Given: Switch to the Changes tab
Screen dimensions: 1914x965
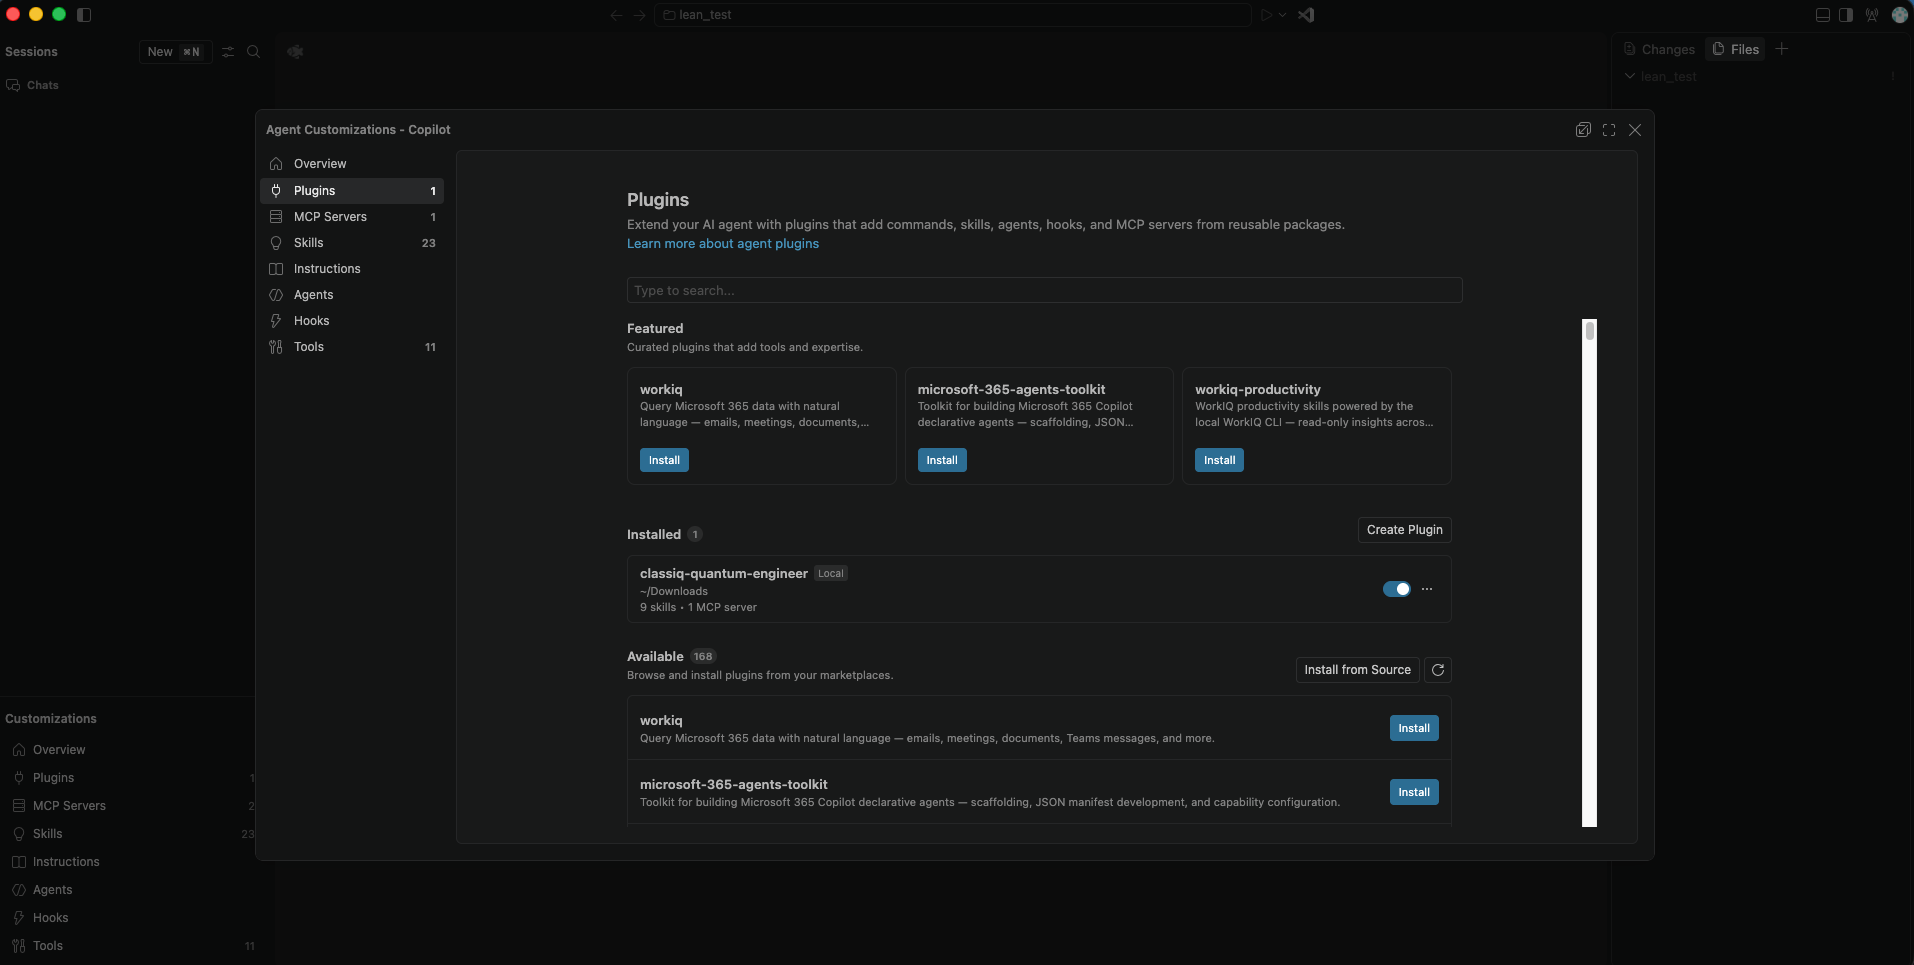Looking at the screenshot, I should 1659,49.
